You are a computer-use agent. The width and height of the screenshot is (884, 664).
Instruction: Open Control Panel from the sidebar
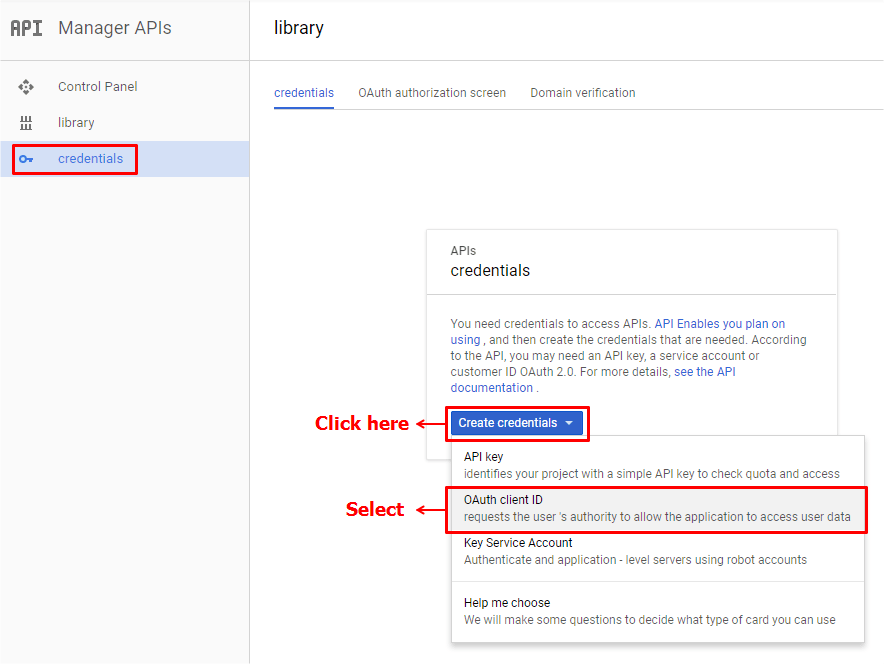(97, 87)
